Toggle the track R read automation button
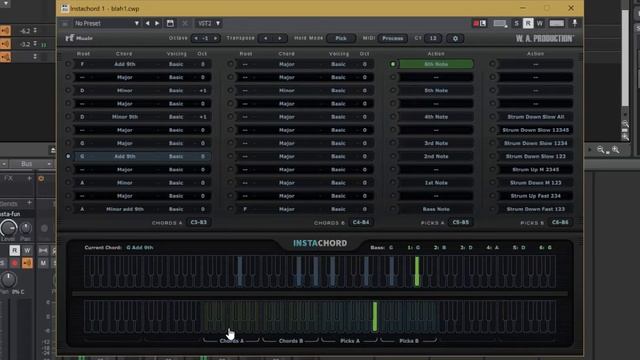The image size is (640, 360). [x=14, y=250]
